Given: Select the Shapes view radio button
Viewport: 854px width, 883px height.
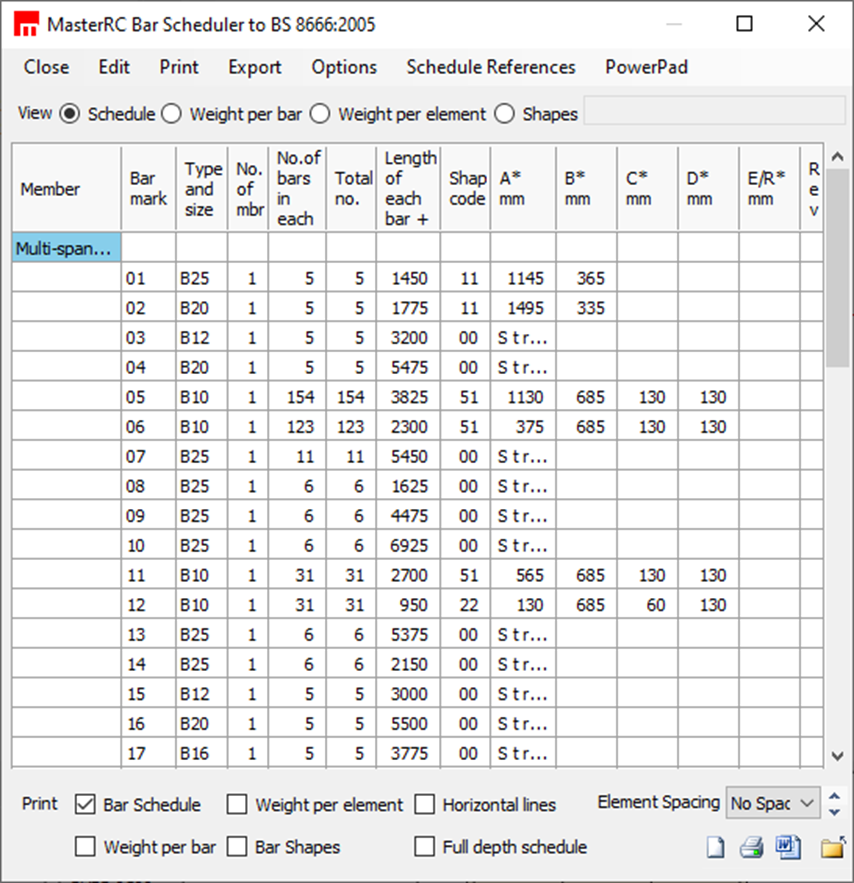Looking at the screenshot, I should coord(504,114).
